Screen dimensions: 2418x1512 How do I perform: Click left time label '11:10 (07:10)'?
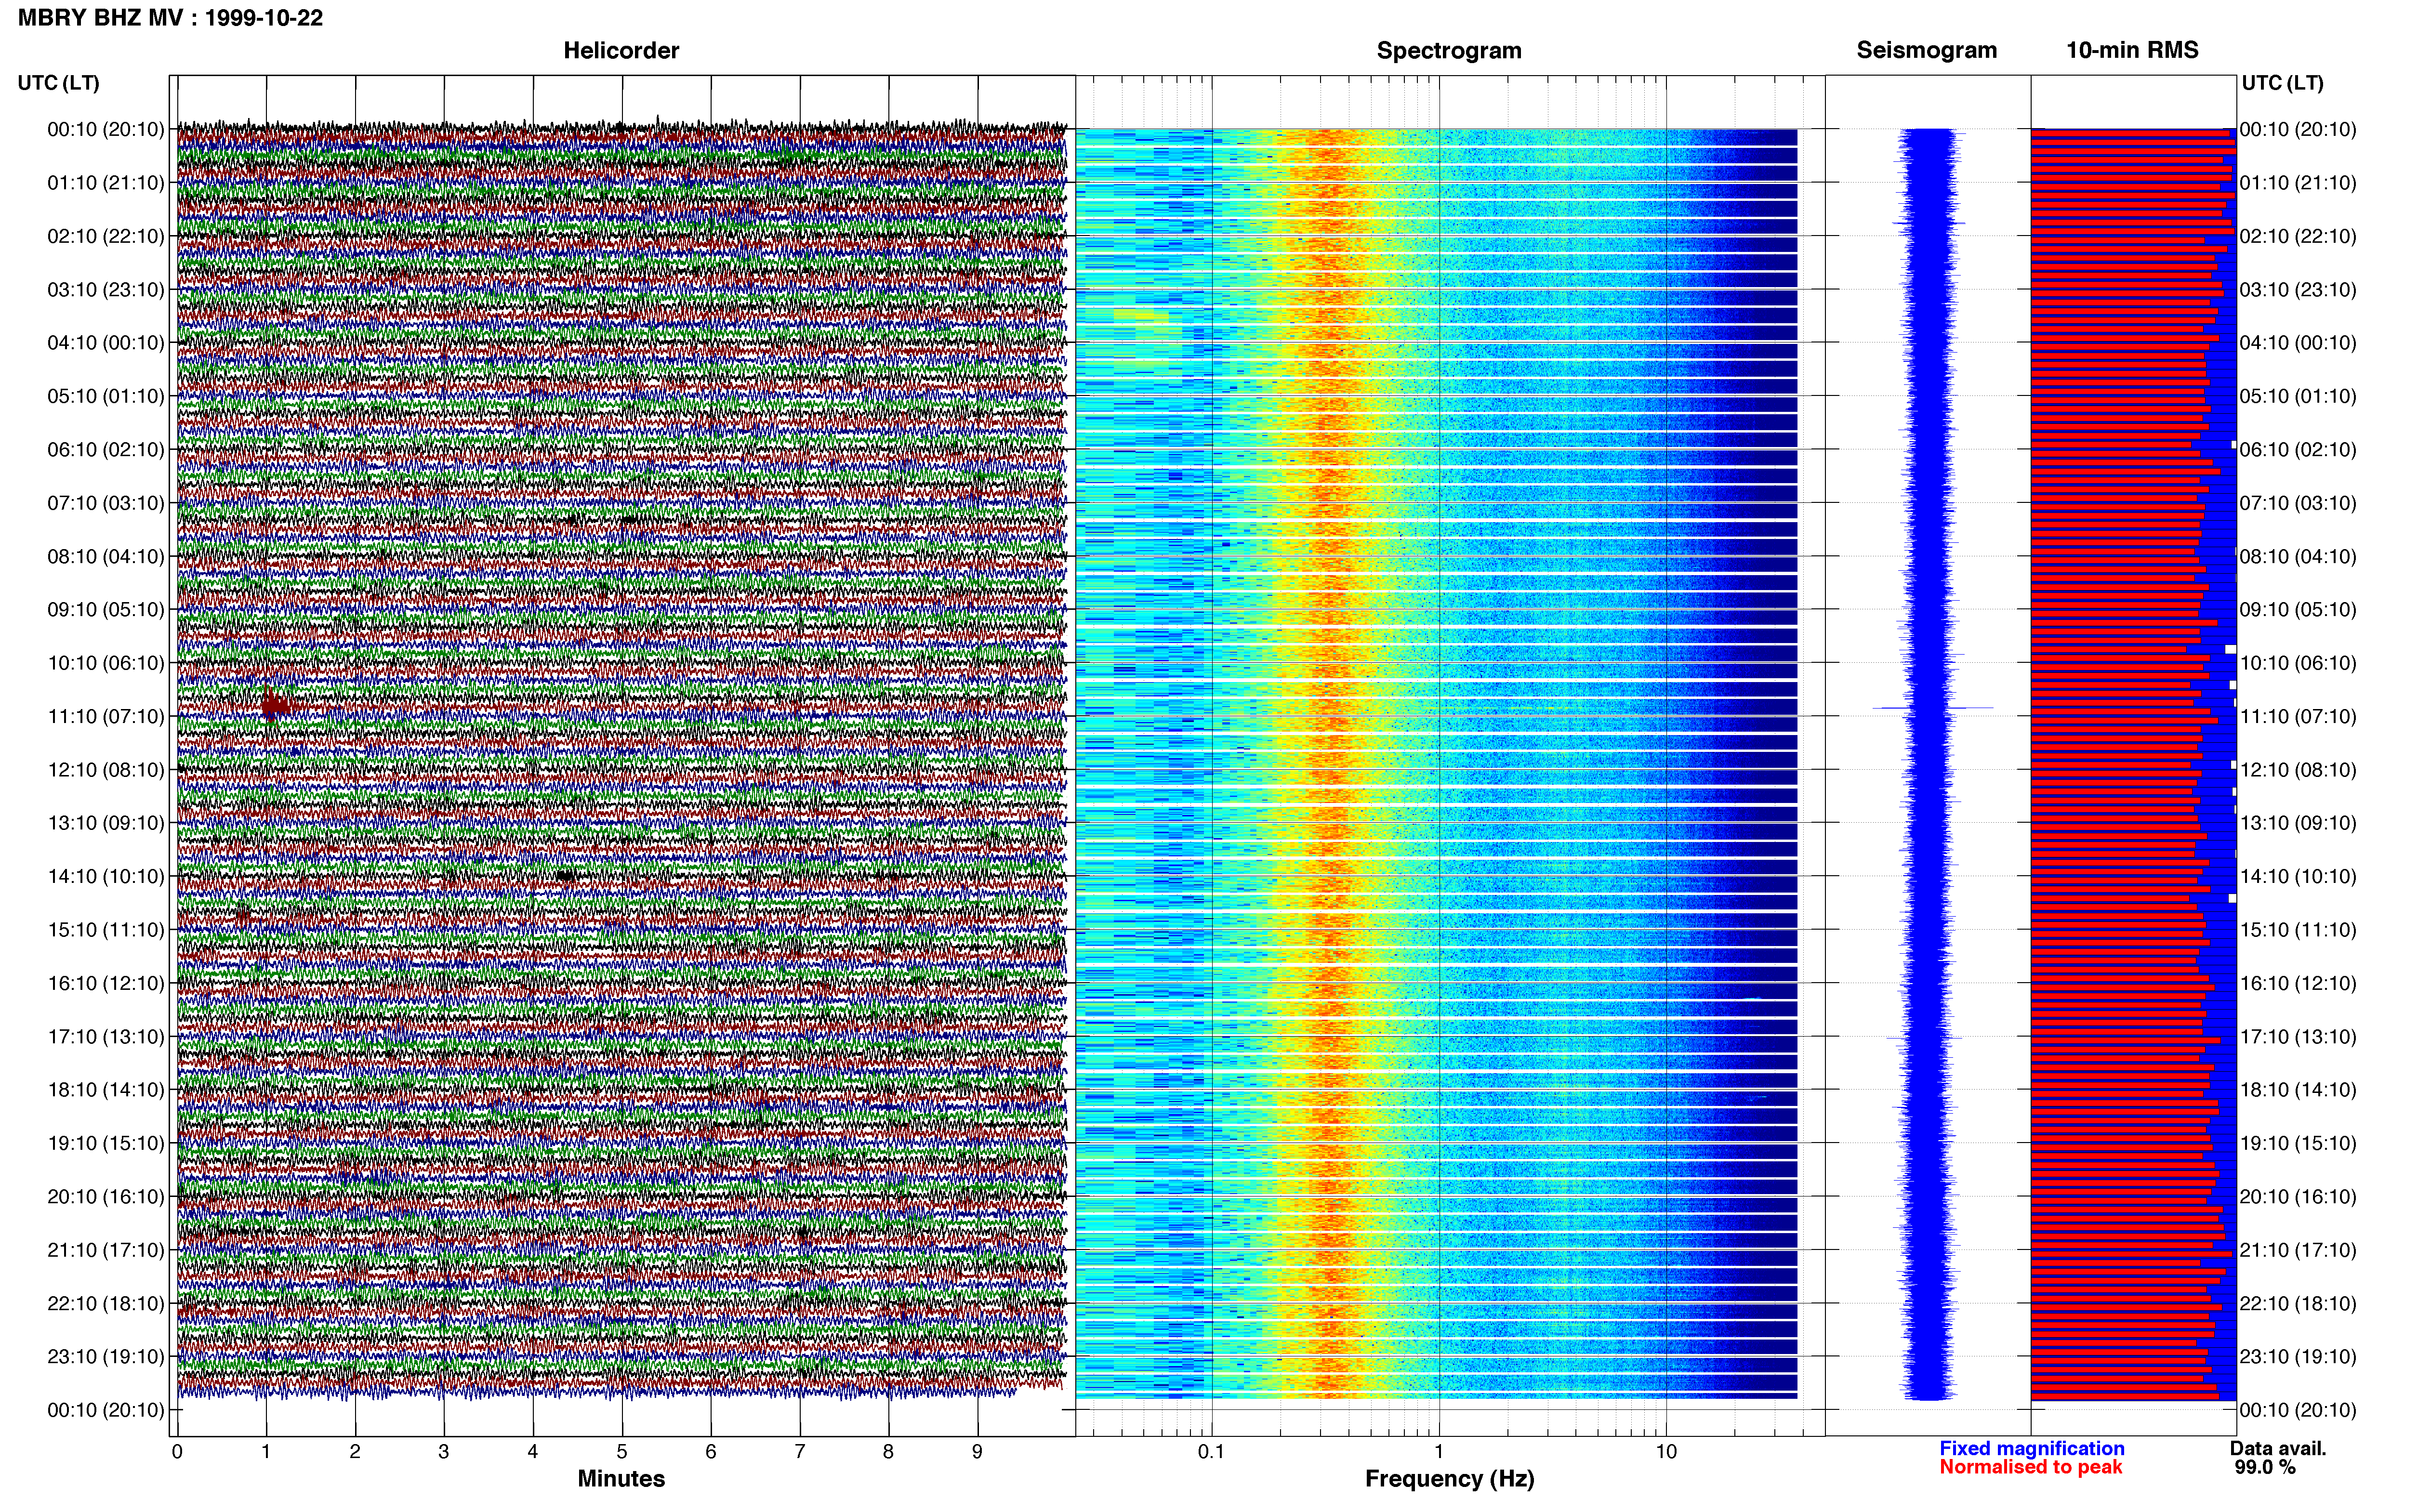pyautogui.click(x=106, y=716)
